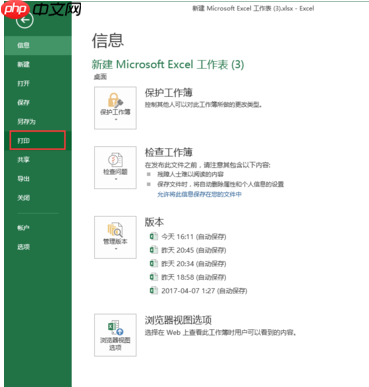The width and height of the screenshot is (369, 387).
Task: Click the 保护工作簿 lock icon button
Action: click(x=115, y=108)
